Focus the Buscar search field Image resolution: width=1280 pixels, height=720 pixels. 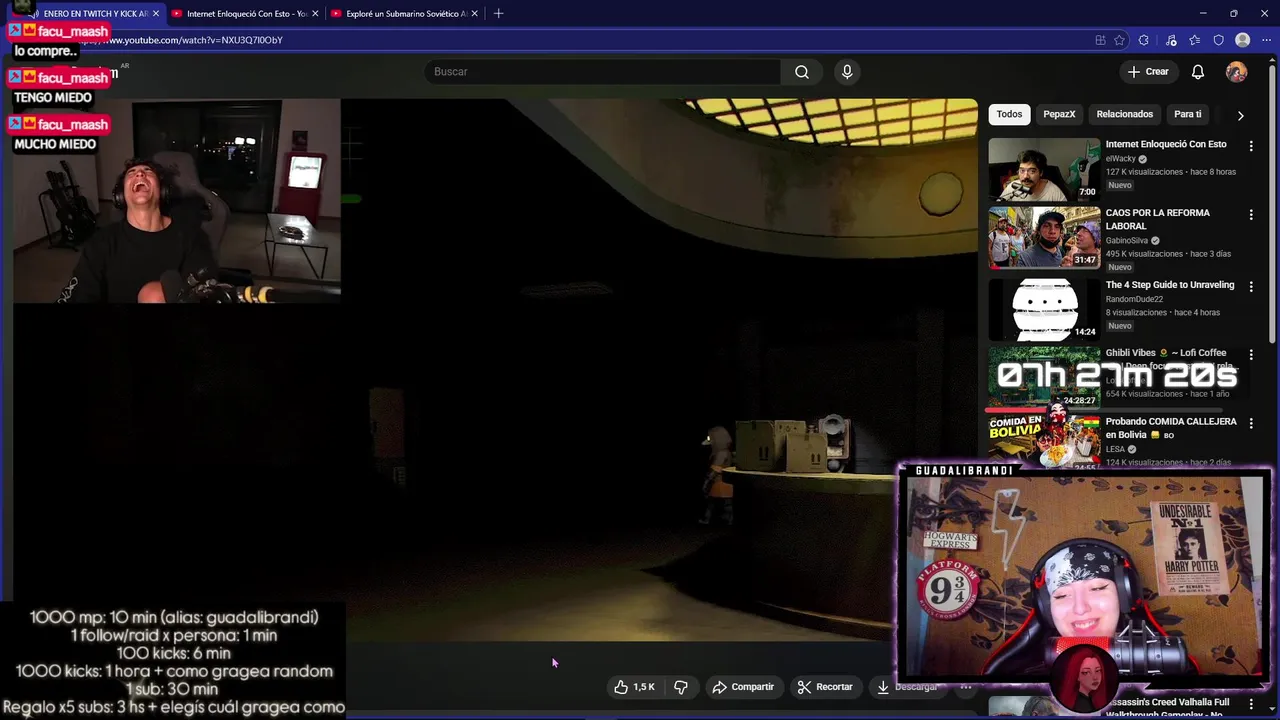pyautogui.click(x=603, y=72)
